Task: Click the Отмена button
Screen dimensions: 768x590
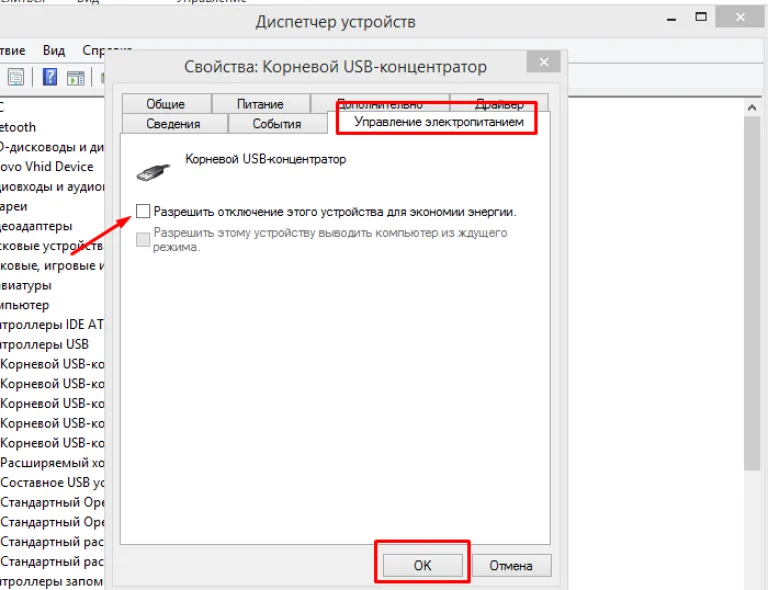Action: (x=511, y=566)
